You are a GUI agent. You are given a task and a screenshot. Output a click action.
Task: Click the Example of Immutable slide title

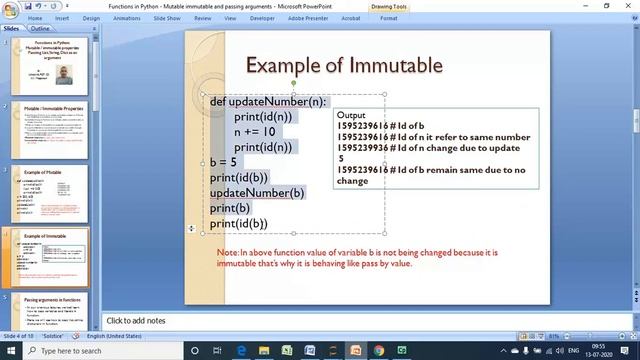point(344,65)
